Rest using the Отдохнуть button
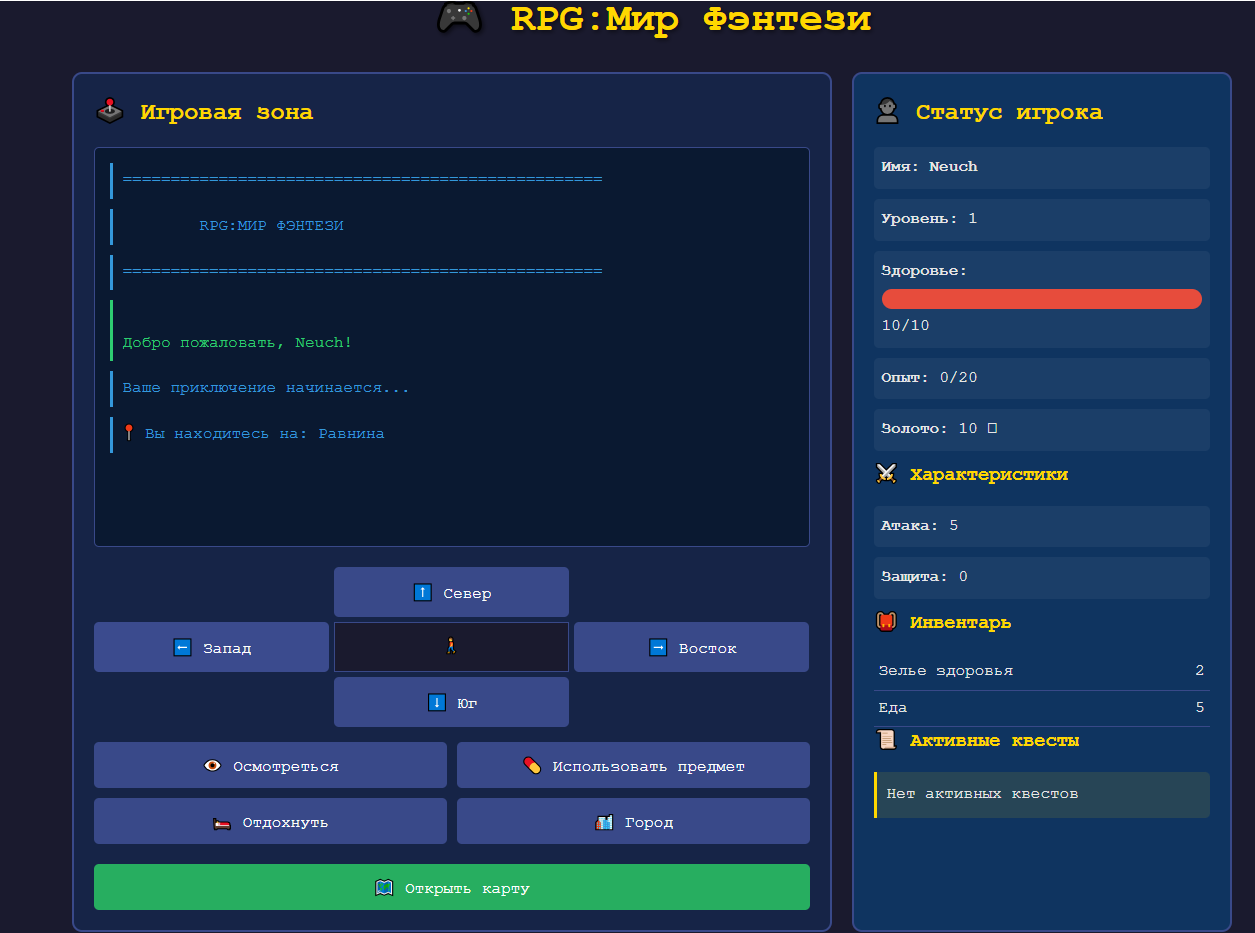The height and width of the screenshot is (933, 1255). pyautogui.click(x=270, y=821)
